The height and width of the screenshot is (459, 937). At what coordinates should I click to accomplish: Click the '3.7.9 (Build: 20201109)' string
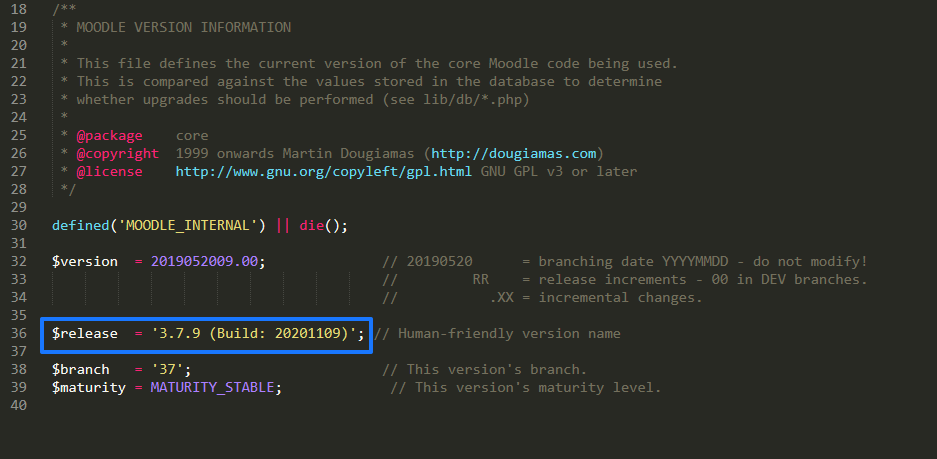254,333
